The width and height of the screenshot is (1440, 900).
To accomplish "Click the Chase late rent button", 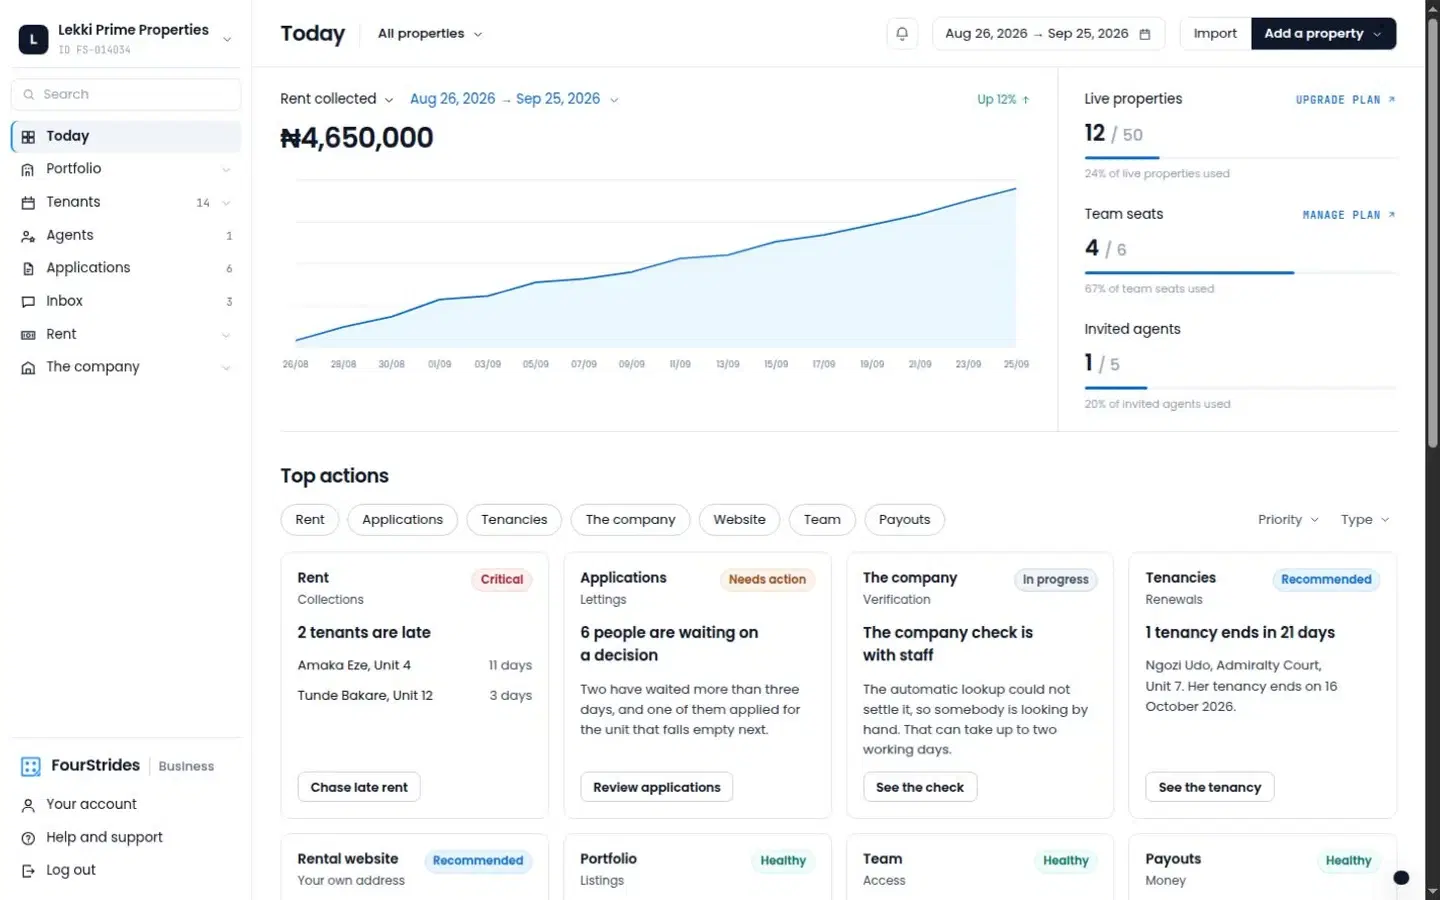I will (x=359, y=787).
